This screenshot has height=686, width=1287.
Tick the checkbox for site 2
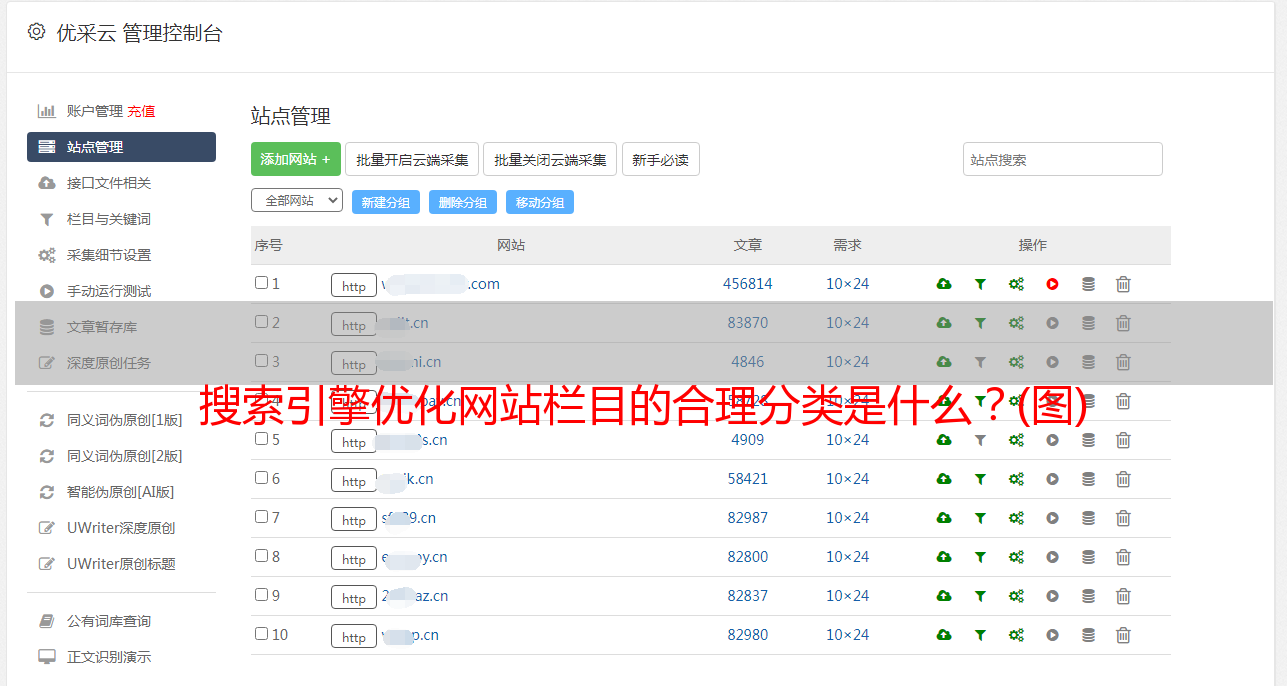(x=261, y=322)
